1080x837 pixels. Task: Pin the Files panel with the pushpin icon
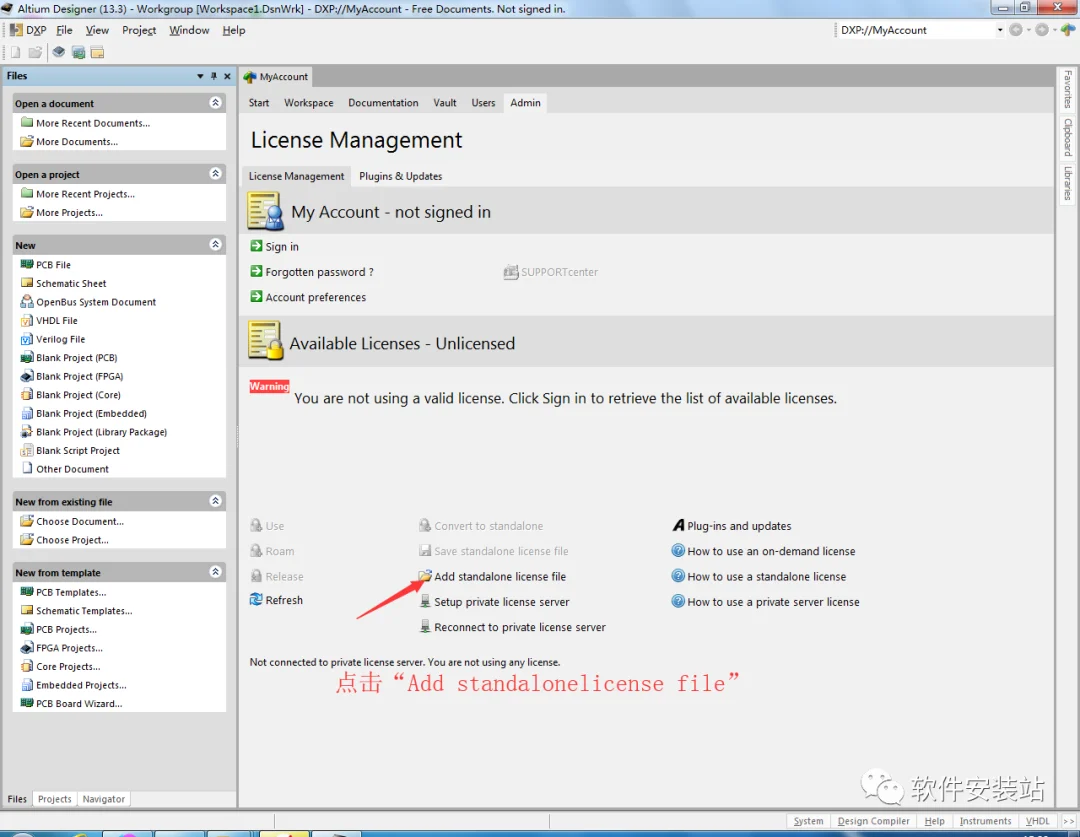(214, 76)
